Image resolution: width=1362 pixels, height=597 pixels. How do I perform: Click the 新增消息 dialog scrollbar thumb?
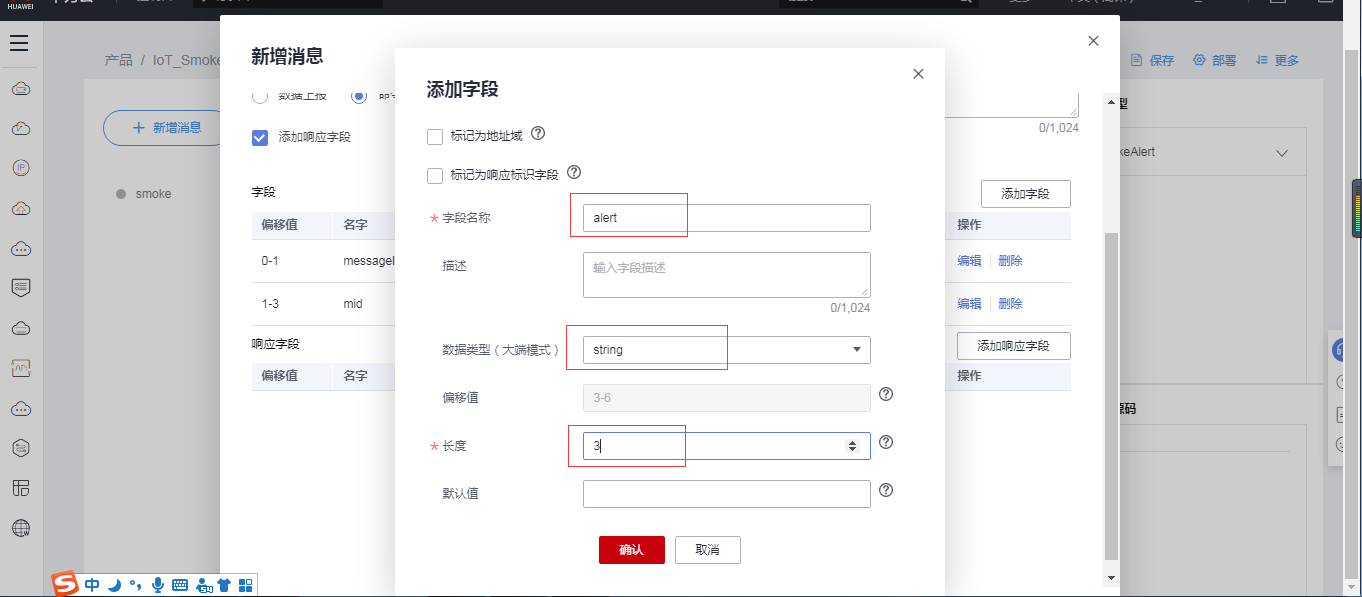click(1111, 396)
